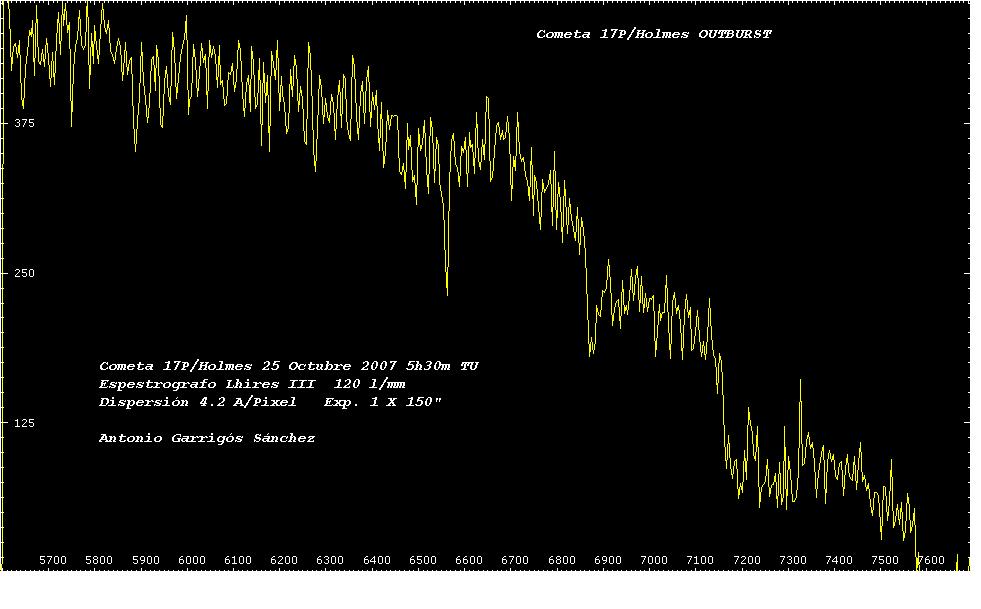Click the author name 'Antonio Garrigós Sánchez'
The width and height of the screenshot is (981, 609).
pos(207,438)
